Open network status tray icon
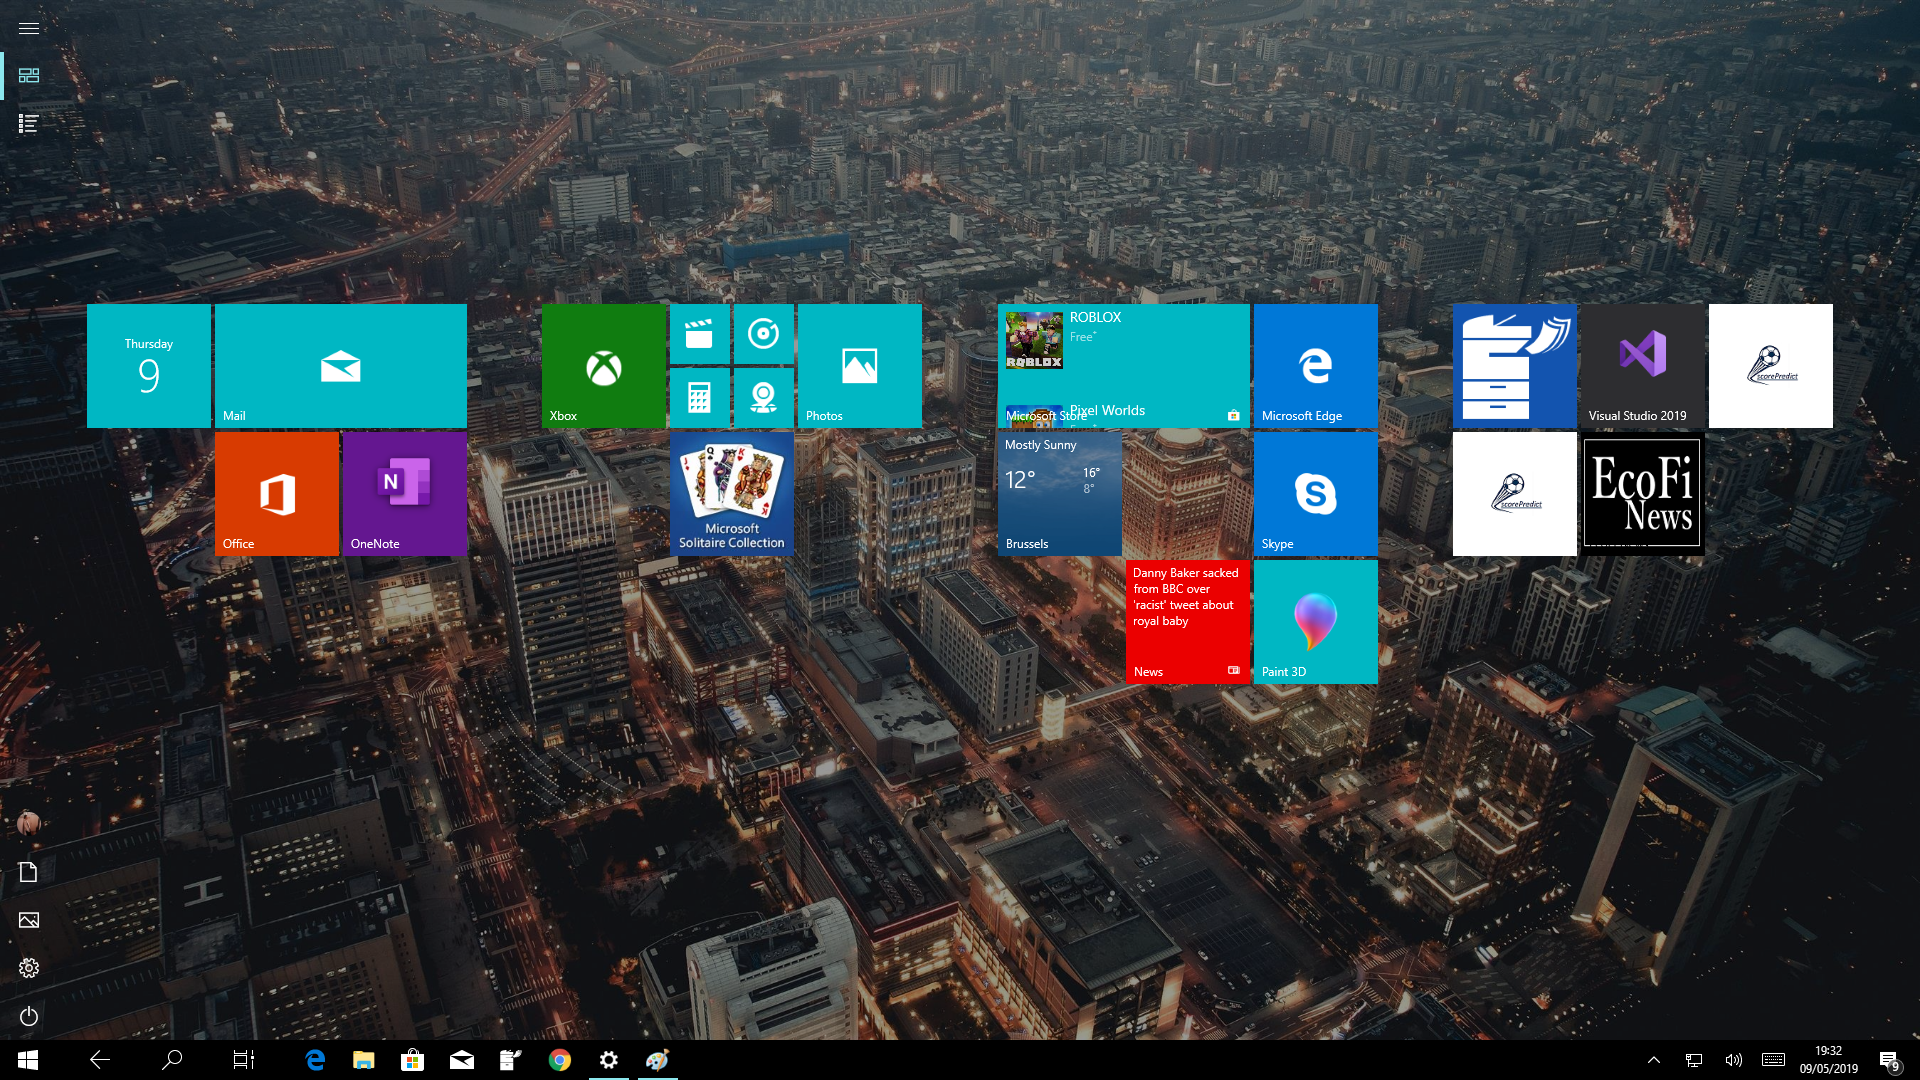 pyautogui.click(x=1694, y=1060)
